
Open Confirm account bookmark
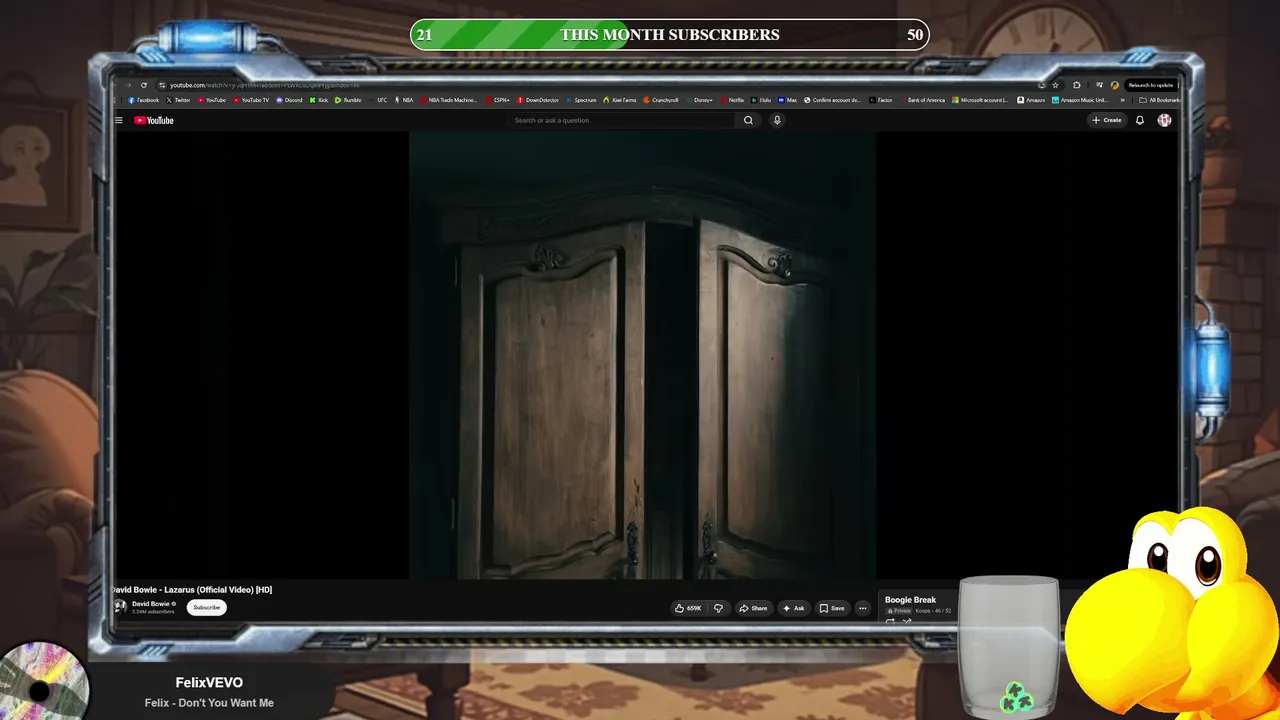pyautogui.click(x=832, y=100)
